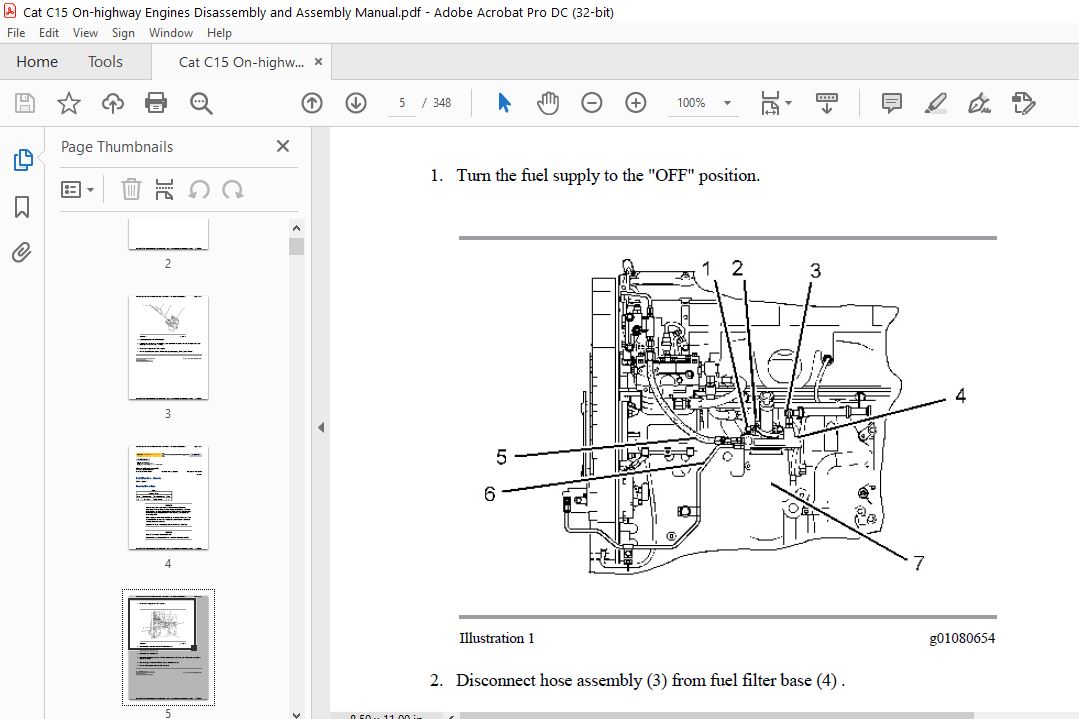This screenshot has width=1079, height=719.
Task: Select the Cat C15 On-highw... document tab
Action: point(241,62)
